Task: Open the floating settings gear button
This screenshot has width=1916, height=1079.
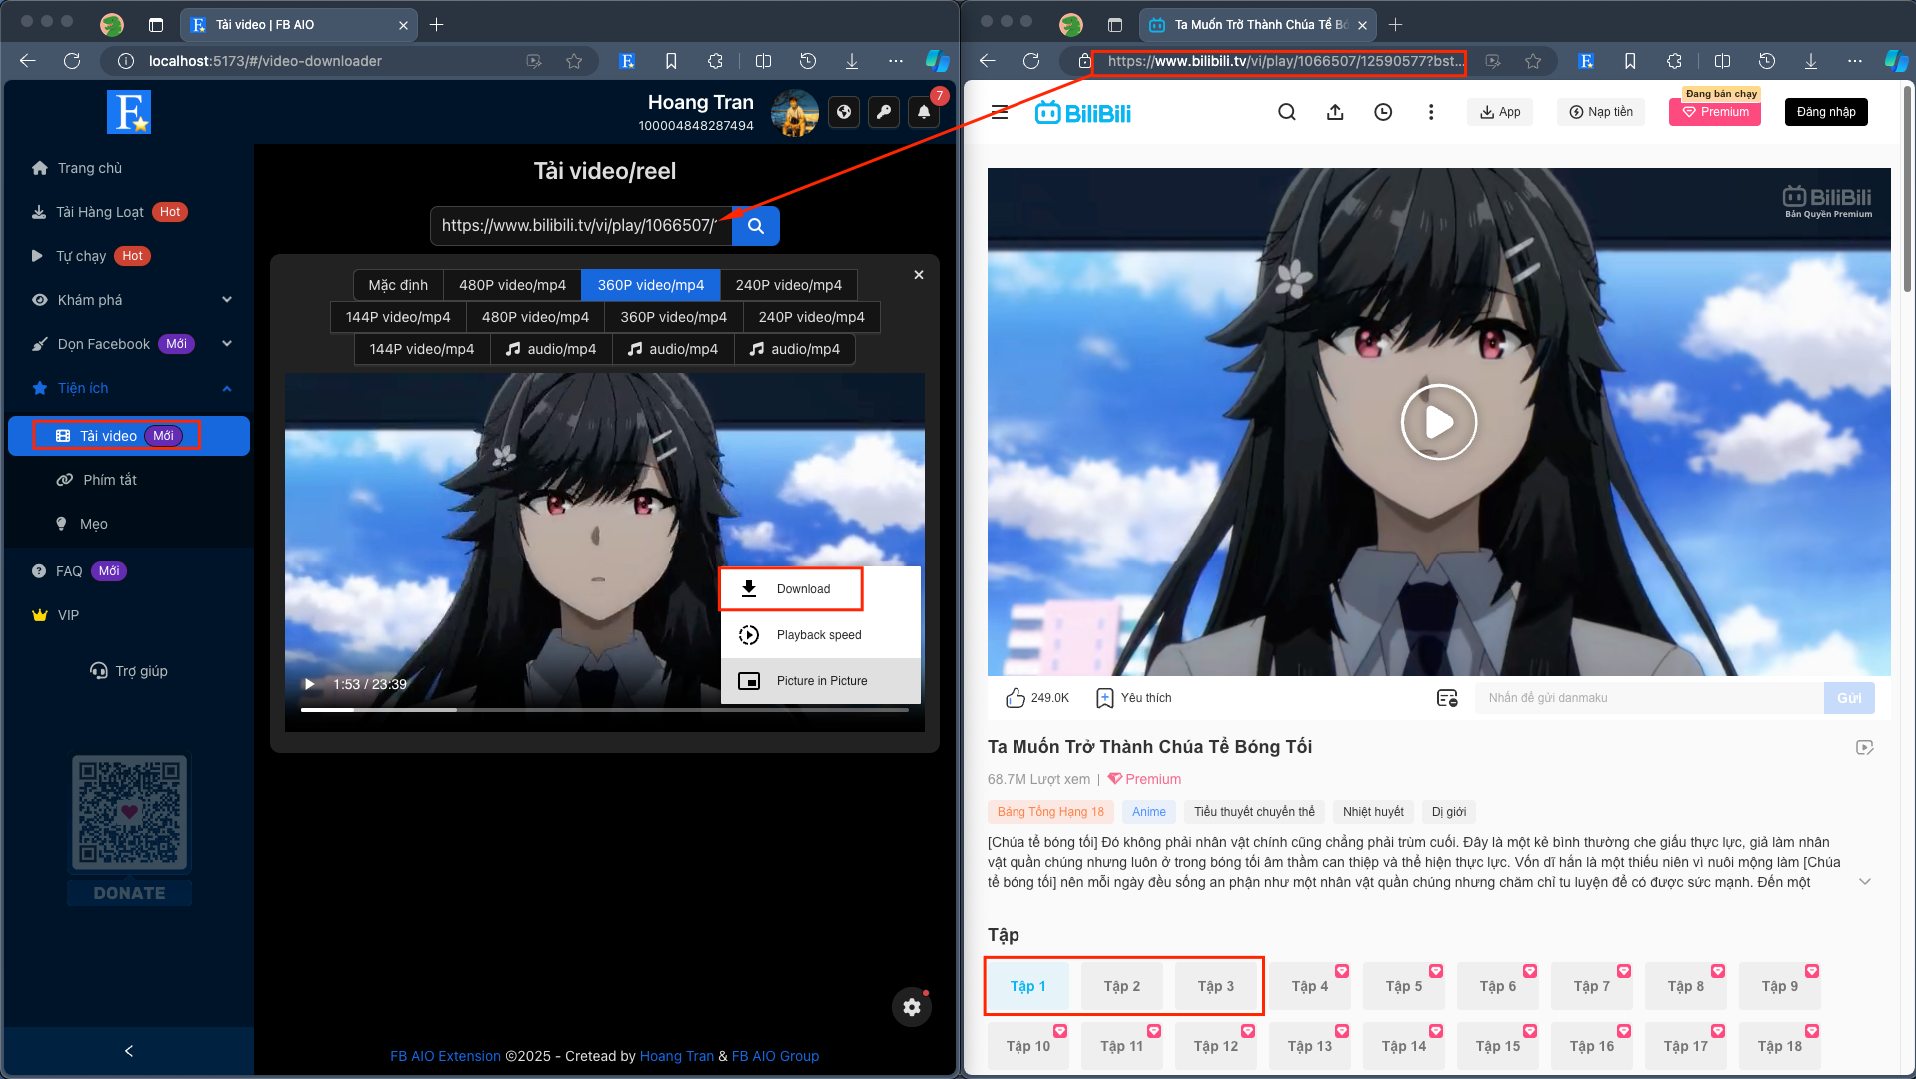Action: [x=912, y=1007]
